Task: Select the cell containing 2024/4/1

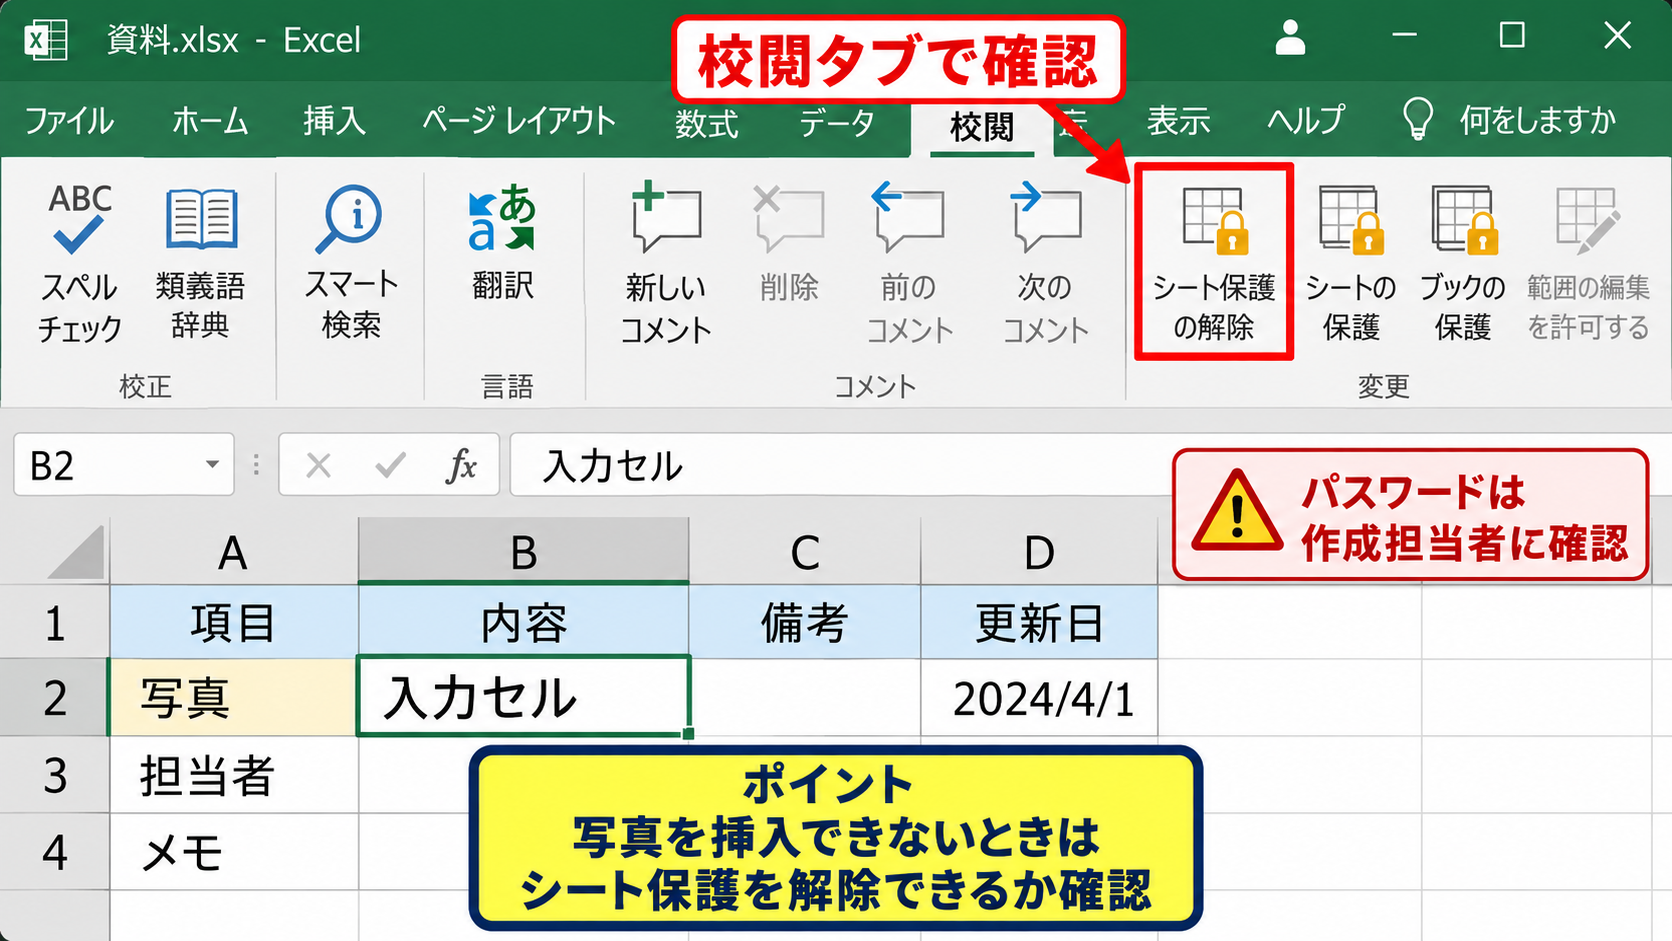Action: (1040, 698)
